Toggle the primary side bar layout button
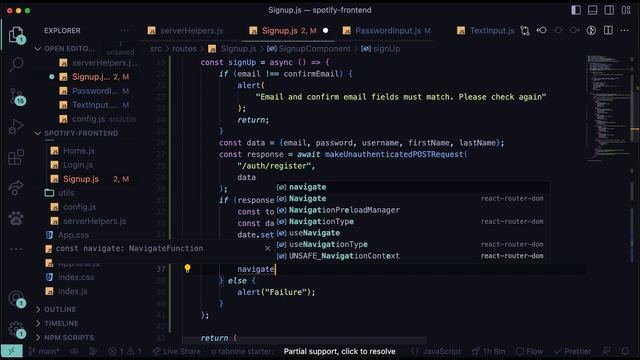640x360 pixels. tap(576, 10)
